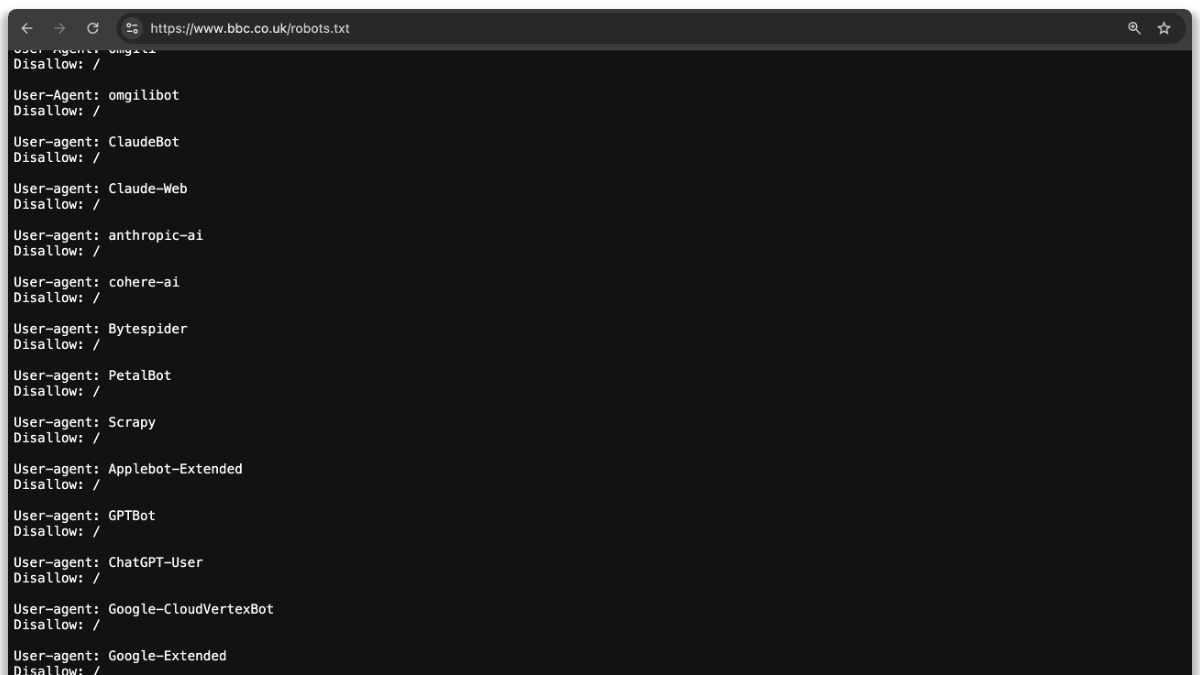Click the omgilibot user-agent line

(x=96, y=95)
